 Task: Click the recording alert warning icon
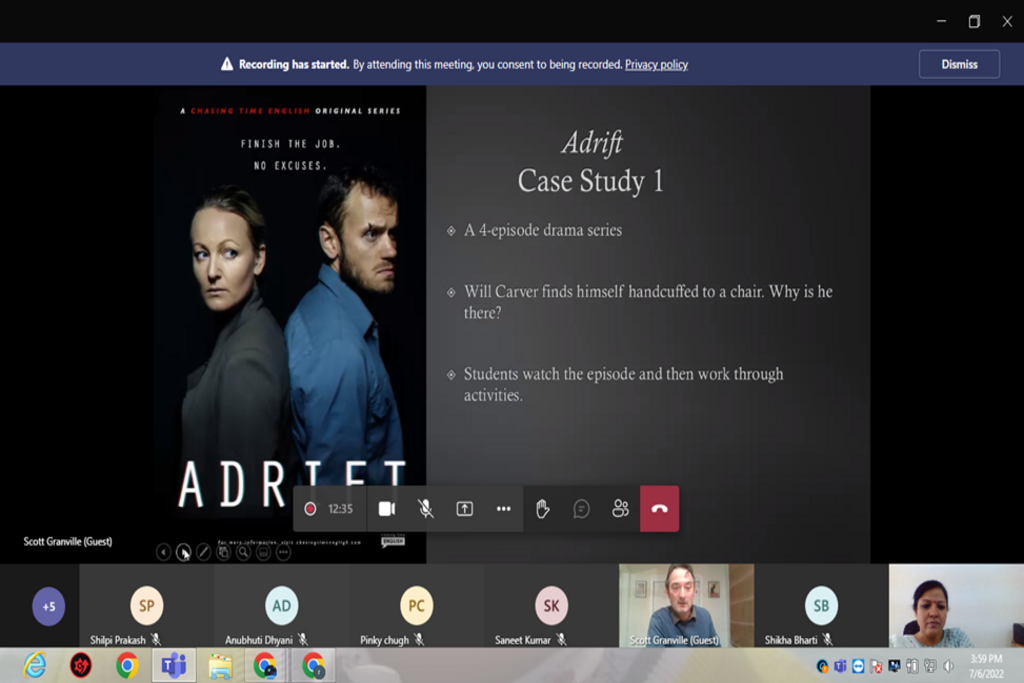click(227, 64)
